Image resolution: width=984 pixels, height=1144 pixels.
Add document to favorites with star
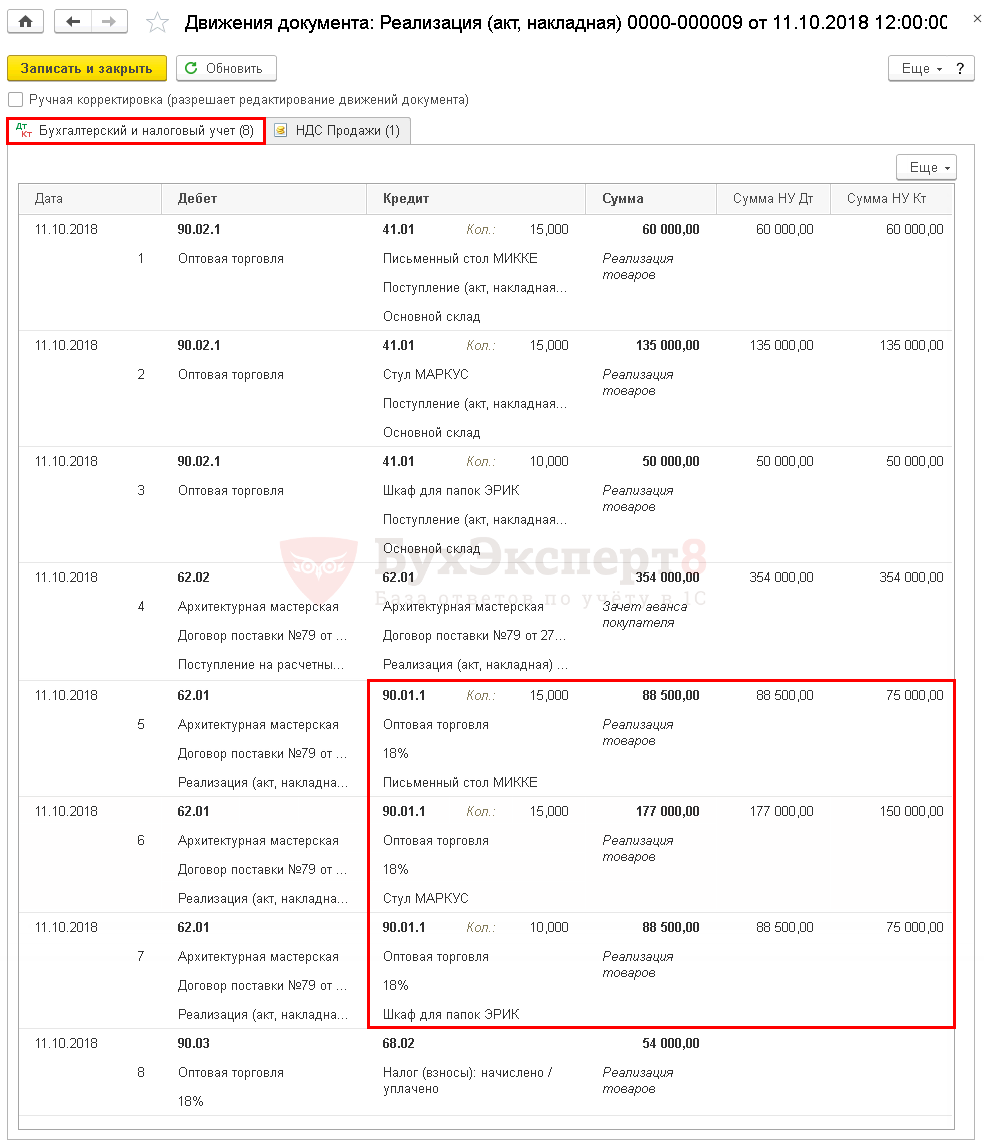[x=157, y=22]
